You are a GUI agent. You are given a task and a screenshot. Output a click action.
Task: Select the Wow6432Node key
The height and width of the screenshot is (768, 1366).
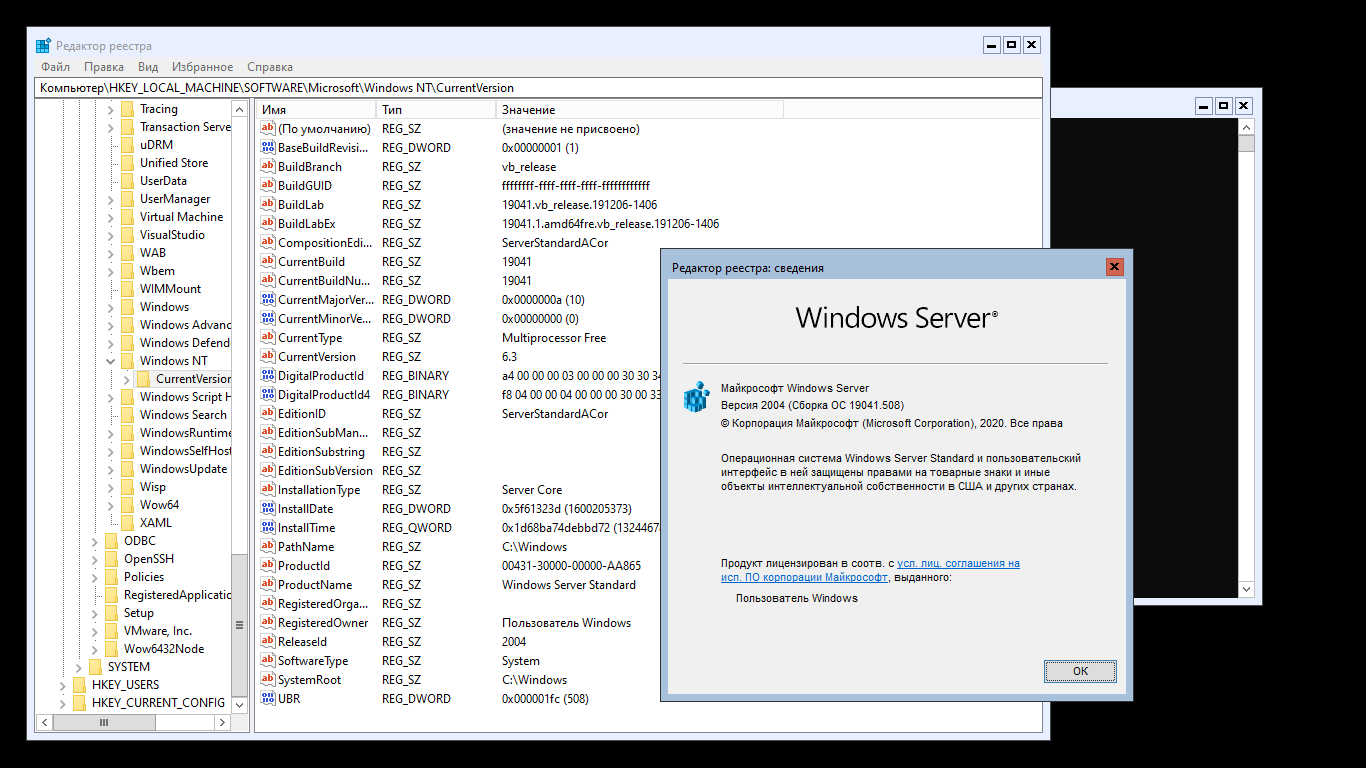[164, 649]
